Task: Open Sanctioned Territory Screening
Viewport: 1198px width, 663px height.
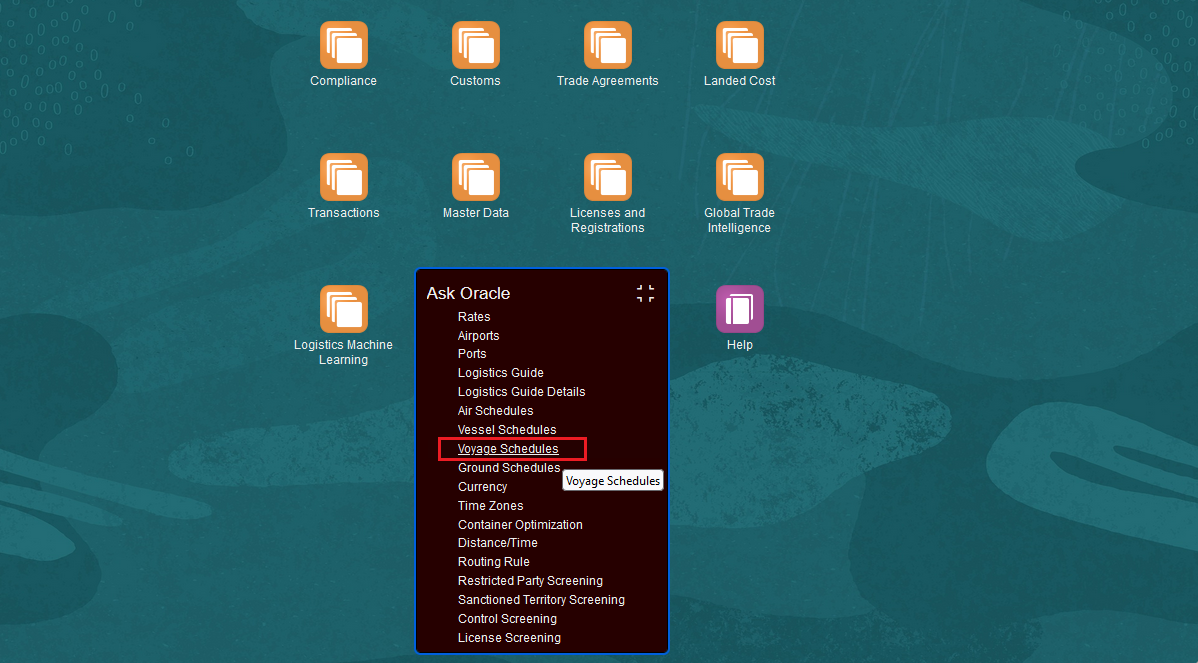Action: tap(541, 600)
